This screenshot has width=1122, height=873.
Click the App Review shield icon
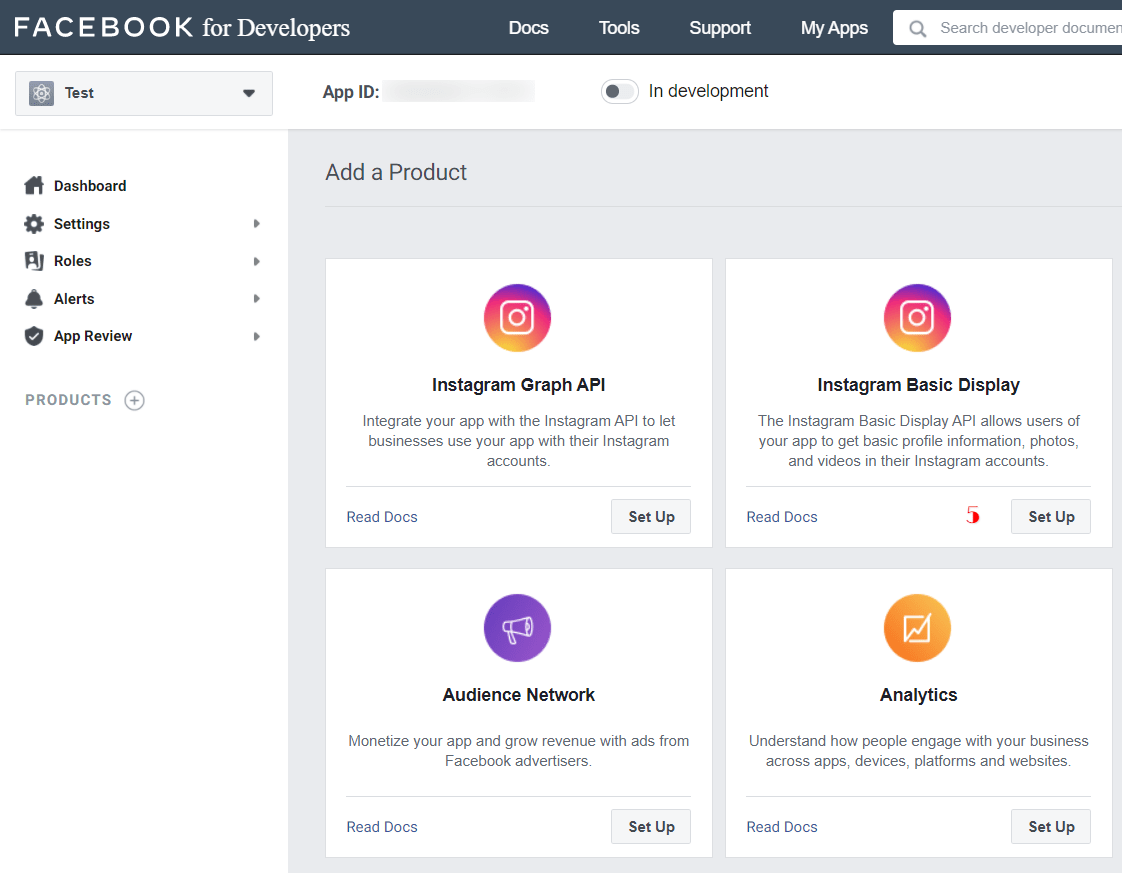[x=34, y=336]
